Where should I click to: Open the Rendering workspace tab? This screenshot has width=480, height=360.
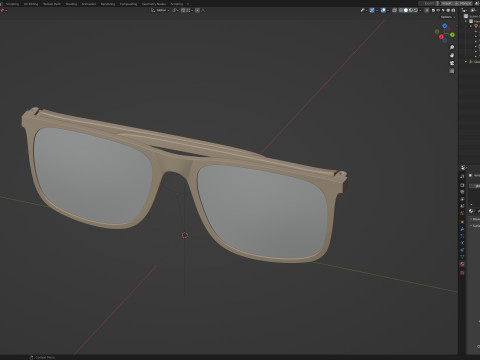pos(108,4)
